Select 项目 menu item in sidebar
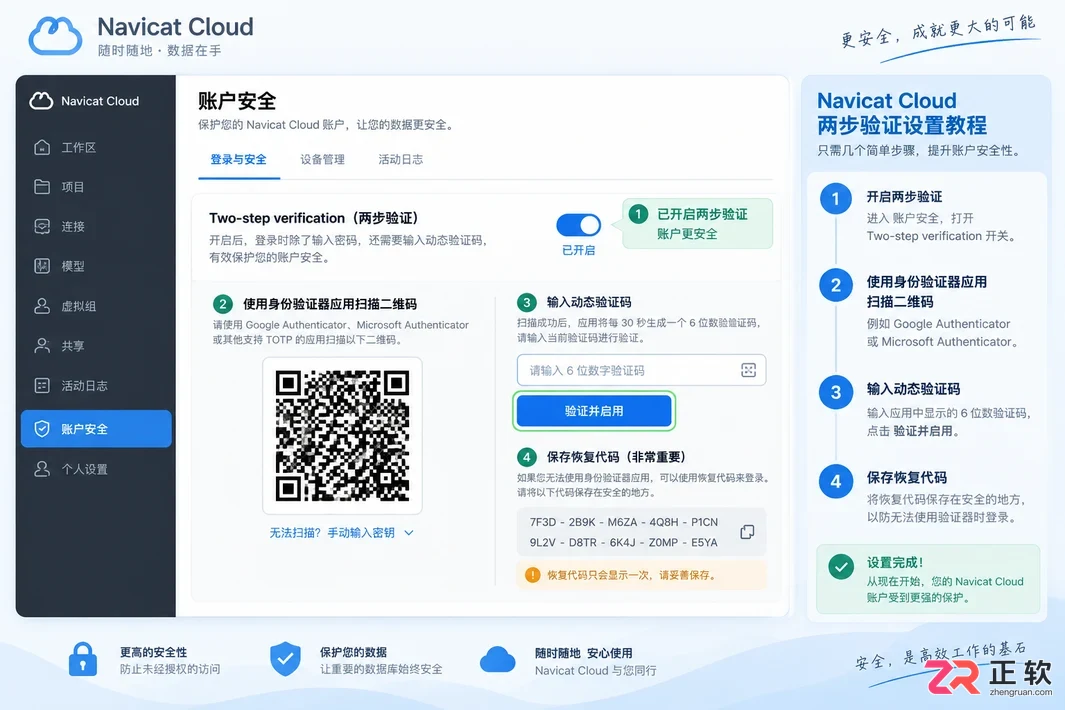This screenshot has width=1065, height=710. [96, 187]
